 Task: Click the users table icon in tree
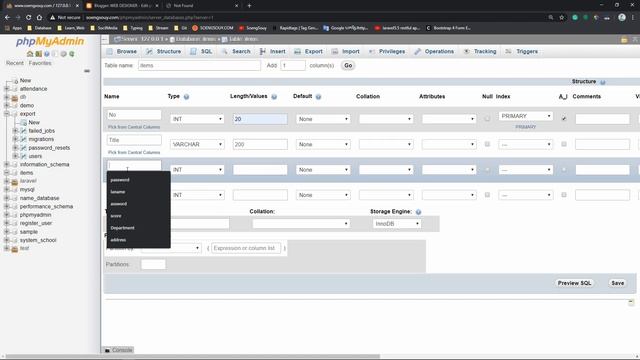click(x=23, y=156)
